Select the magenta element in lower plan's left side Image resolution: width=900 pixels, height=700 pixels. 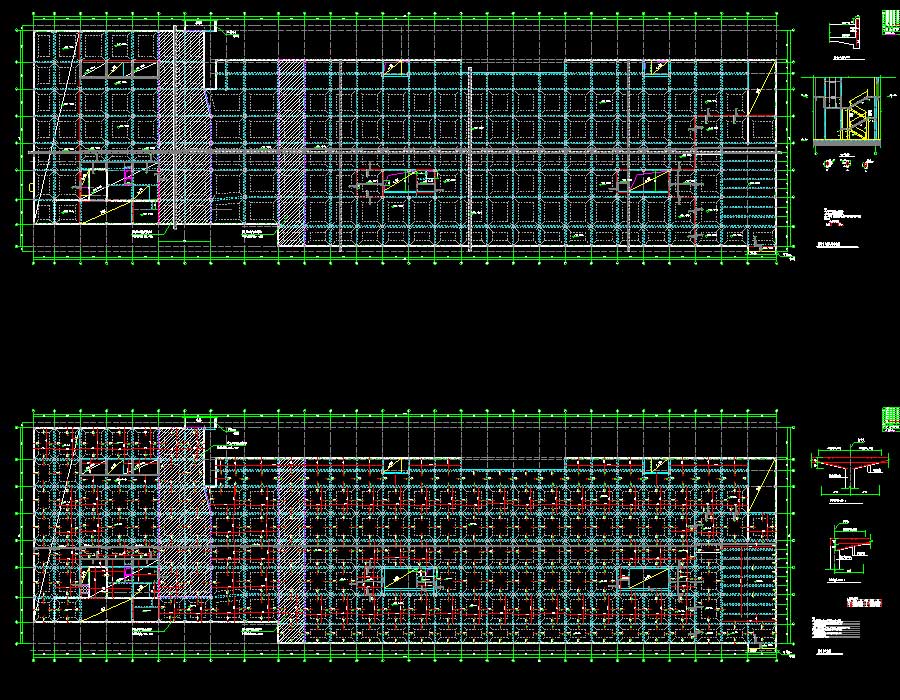126,572
